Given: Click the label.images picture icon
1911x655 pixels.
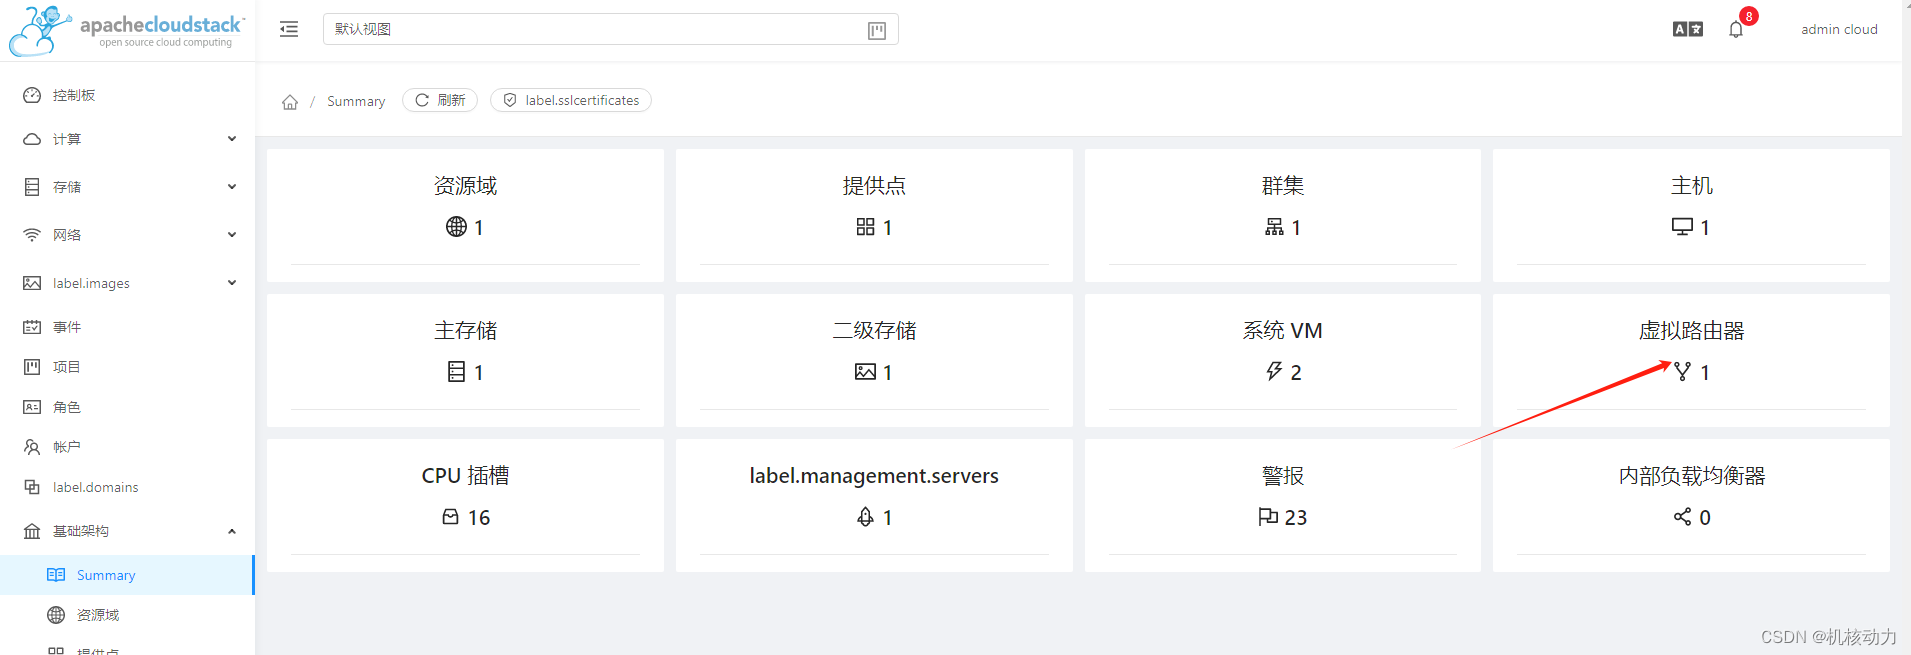Looking at the screenshot, I should (32, 283).
